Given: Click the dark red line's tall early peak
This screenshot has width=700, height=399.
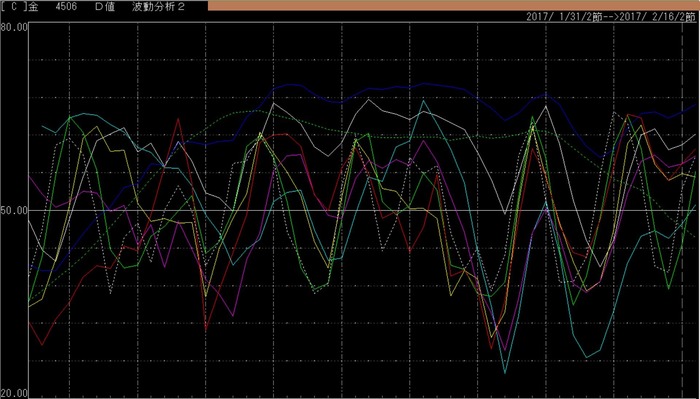Looking at the screenshot, I should click(179, 119).
